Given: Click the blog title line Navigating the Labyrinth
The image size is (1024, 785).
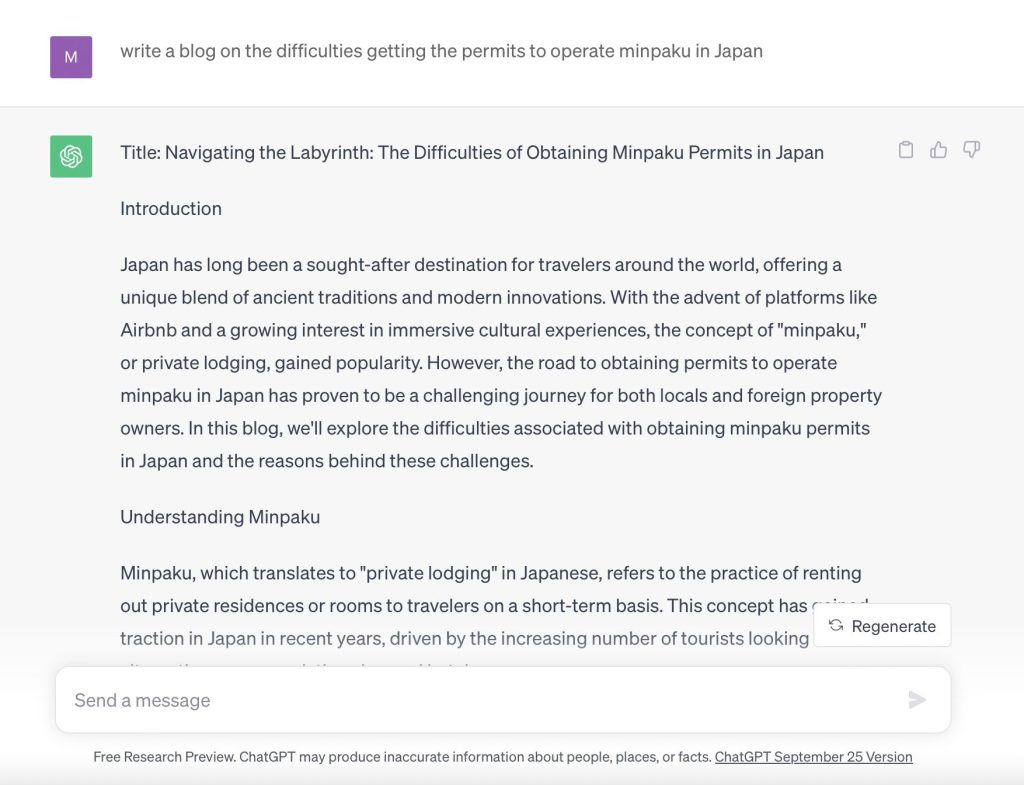Looking at the screenshot, I should point(472,152).
